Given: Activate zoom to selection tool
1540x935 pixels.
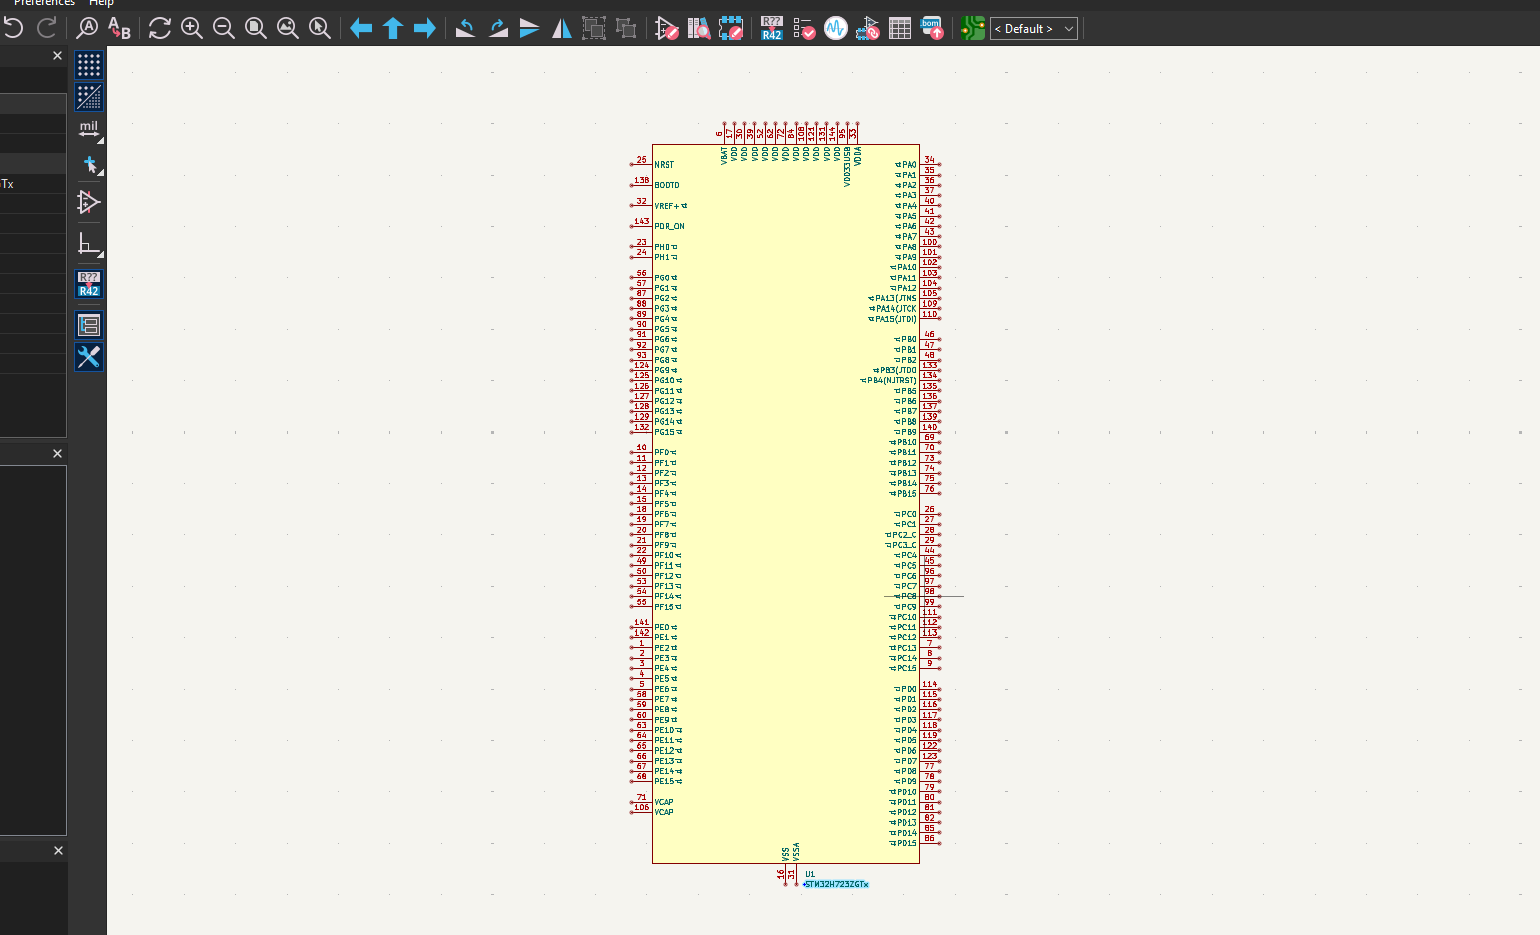Looking at the screenshot, I should [320, 28].
